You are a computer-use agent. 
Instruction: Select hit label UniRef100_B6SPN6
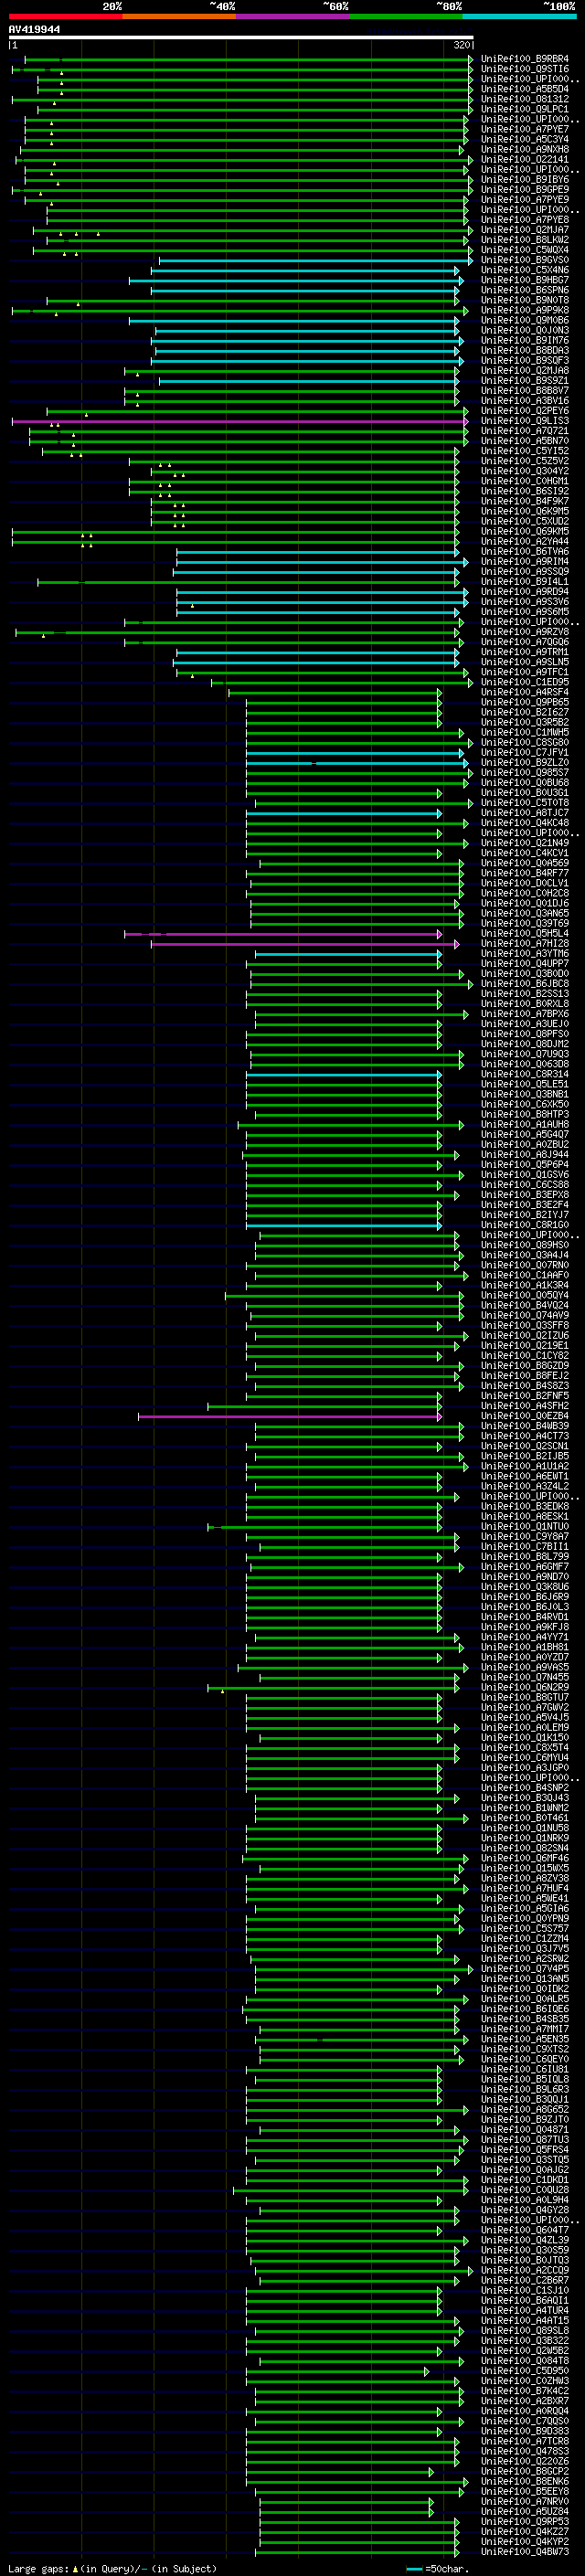tap(525, 290)
